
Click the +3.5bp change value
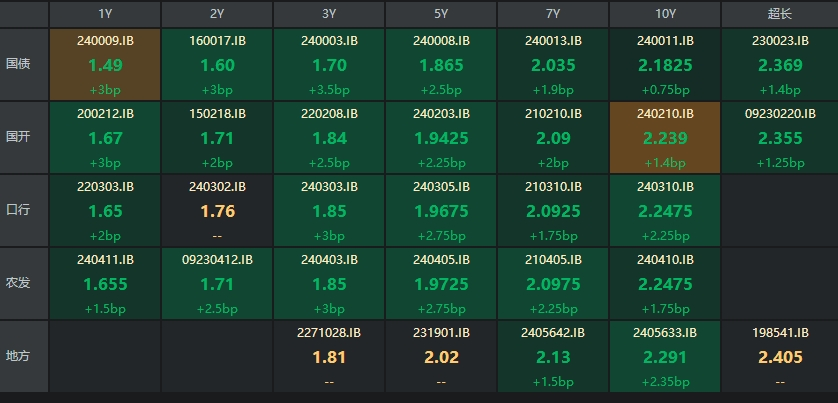[329, 90]
